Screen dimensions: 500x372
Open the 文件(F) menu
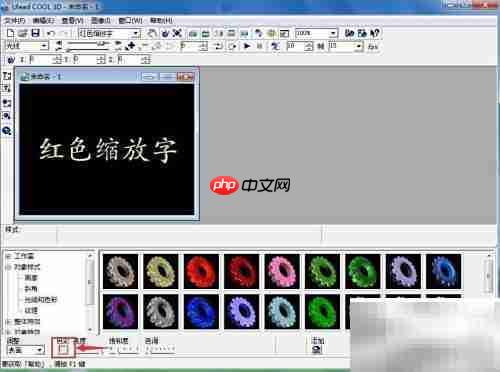[15, 21]
